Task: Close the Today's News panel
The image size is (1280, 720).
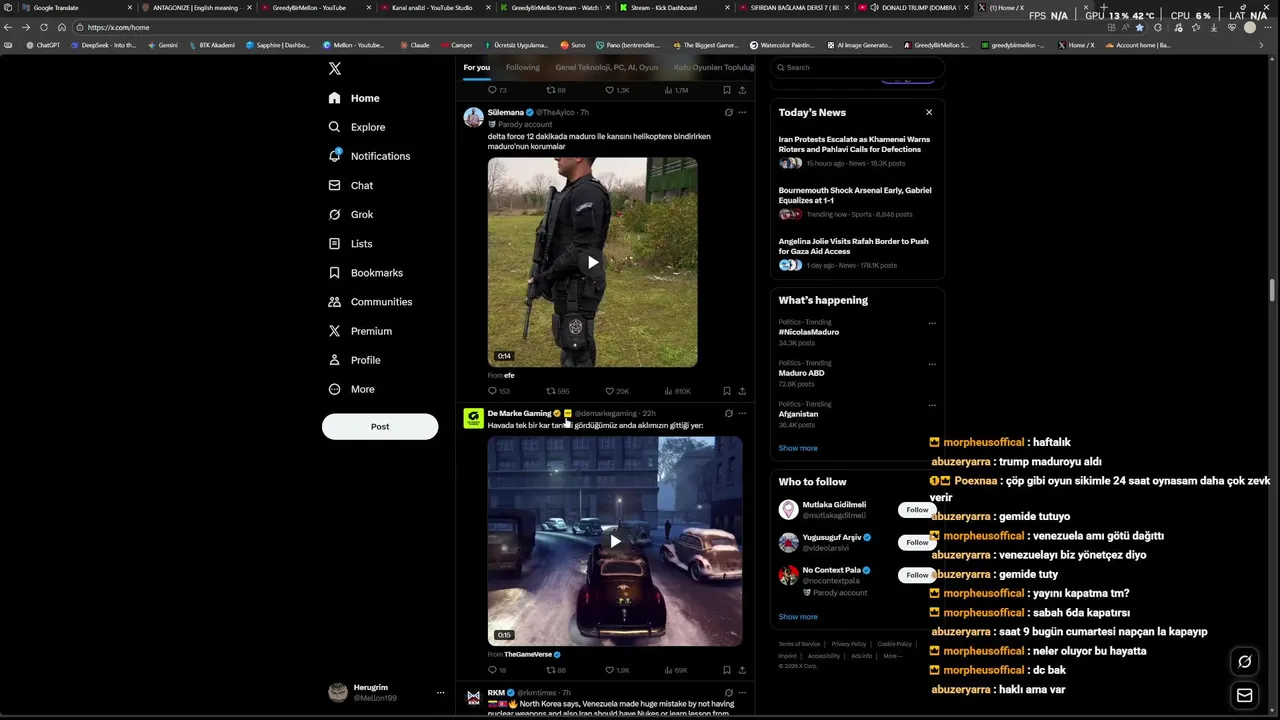Action: pos(929,112)
